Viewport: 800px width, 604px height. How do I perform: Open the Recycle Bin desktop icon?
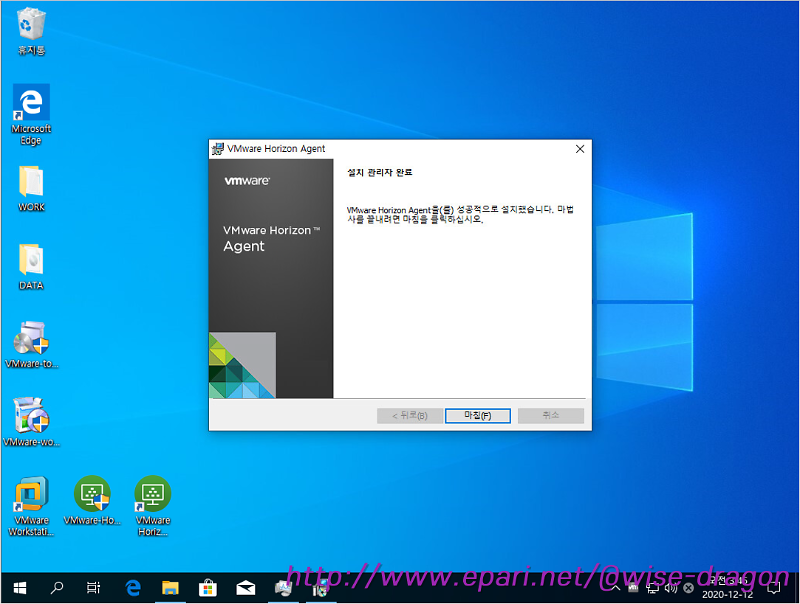[32, 31]
